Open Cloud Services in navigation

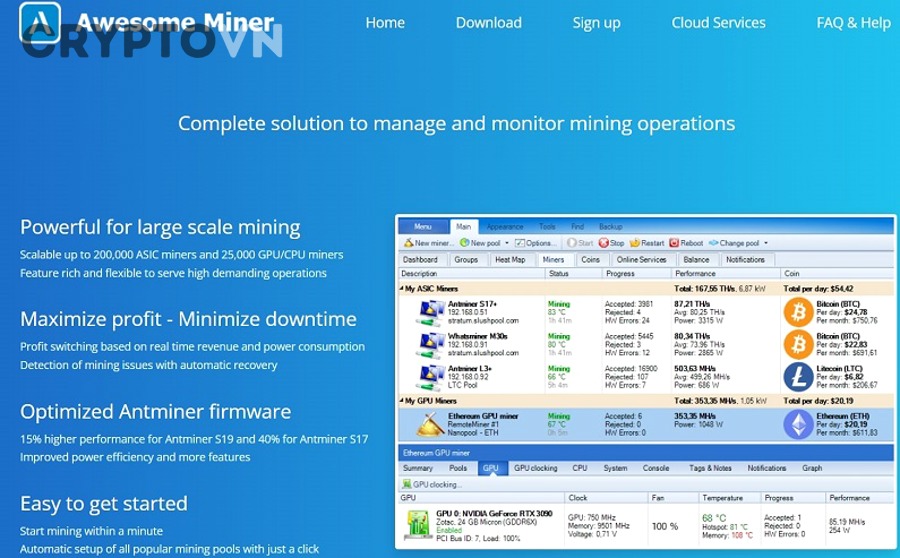pos(719,23)
